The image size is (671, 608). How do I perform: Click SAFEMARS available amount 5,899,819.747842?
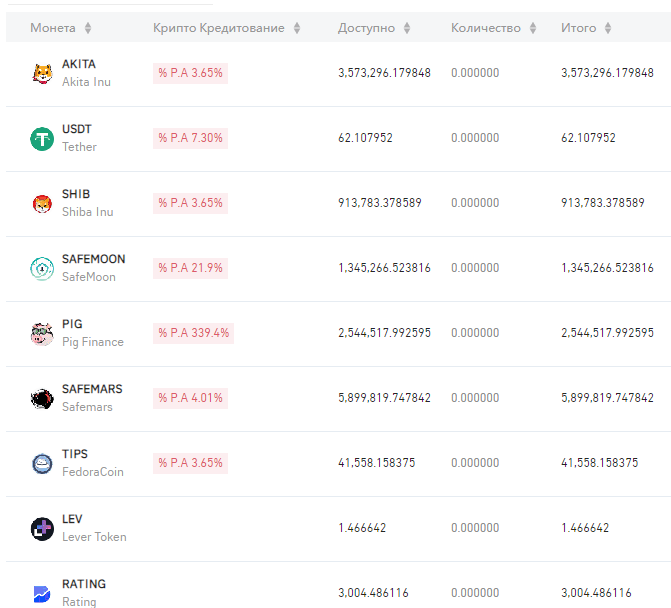(x=384, y=398)
